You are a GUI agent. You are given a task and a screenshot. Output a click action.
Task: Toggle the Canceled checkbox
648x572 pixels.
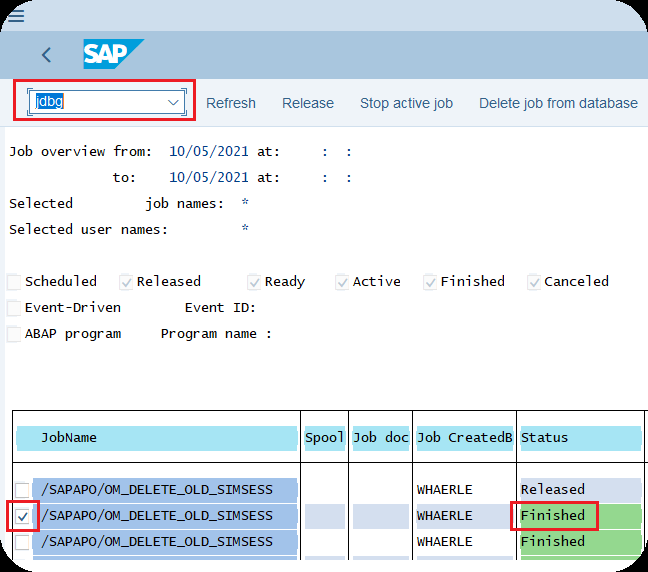[534, 282]
